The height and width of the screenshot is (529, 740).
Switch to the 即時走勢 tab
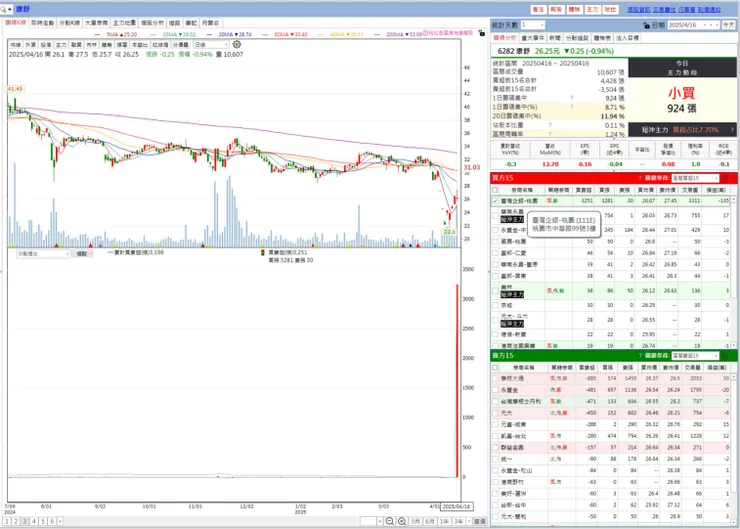click(42, 23)
